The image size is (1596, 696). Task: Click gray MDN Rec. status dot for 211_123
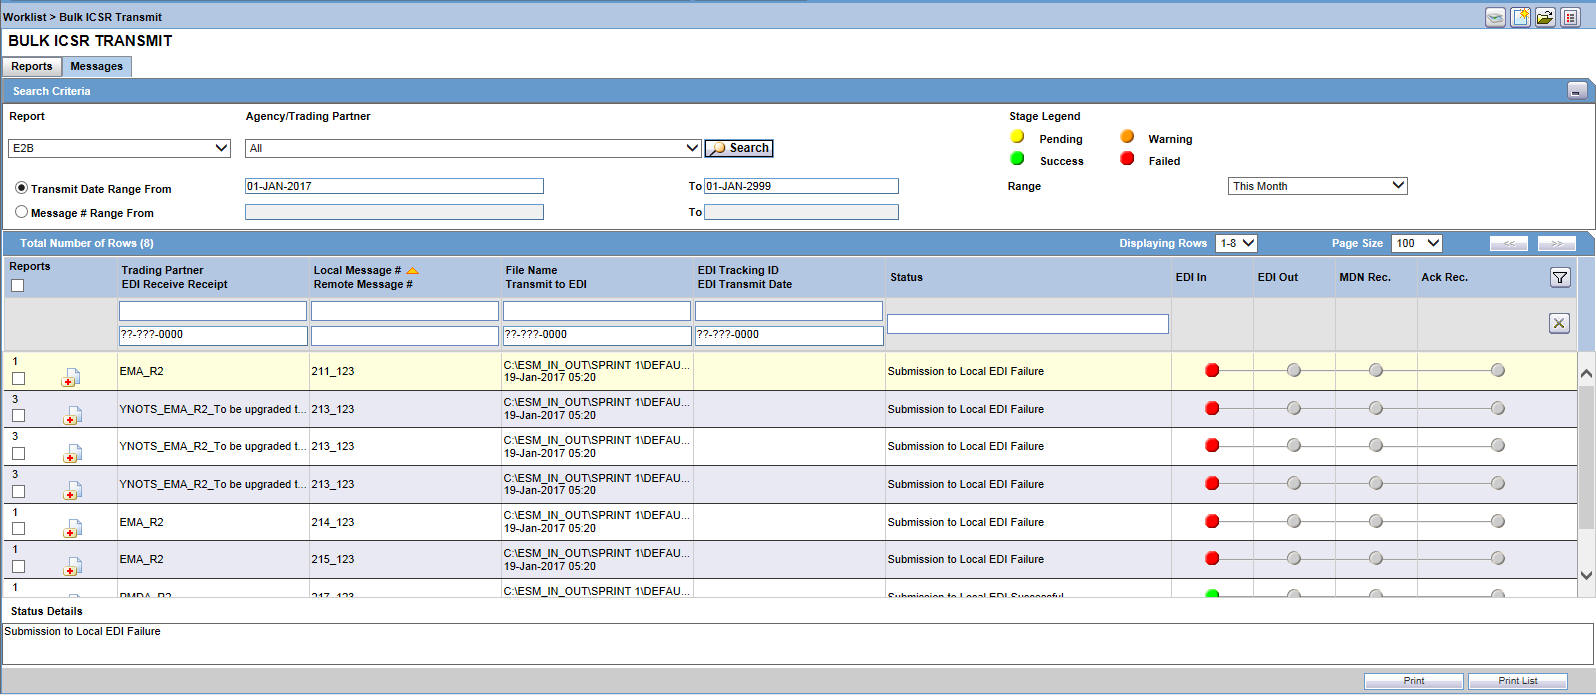coord(1376,370)
